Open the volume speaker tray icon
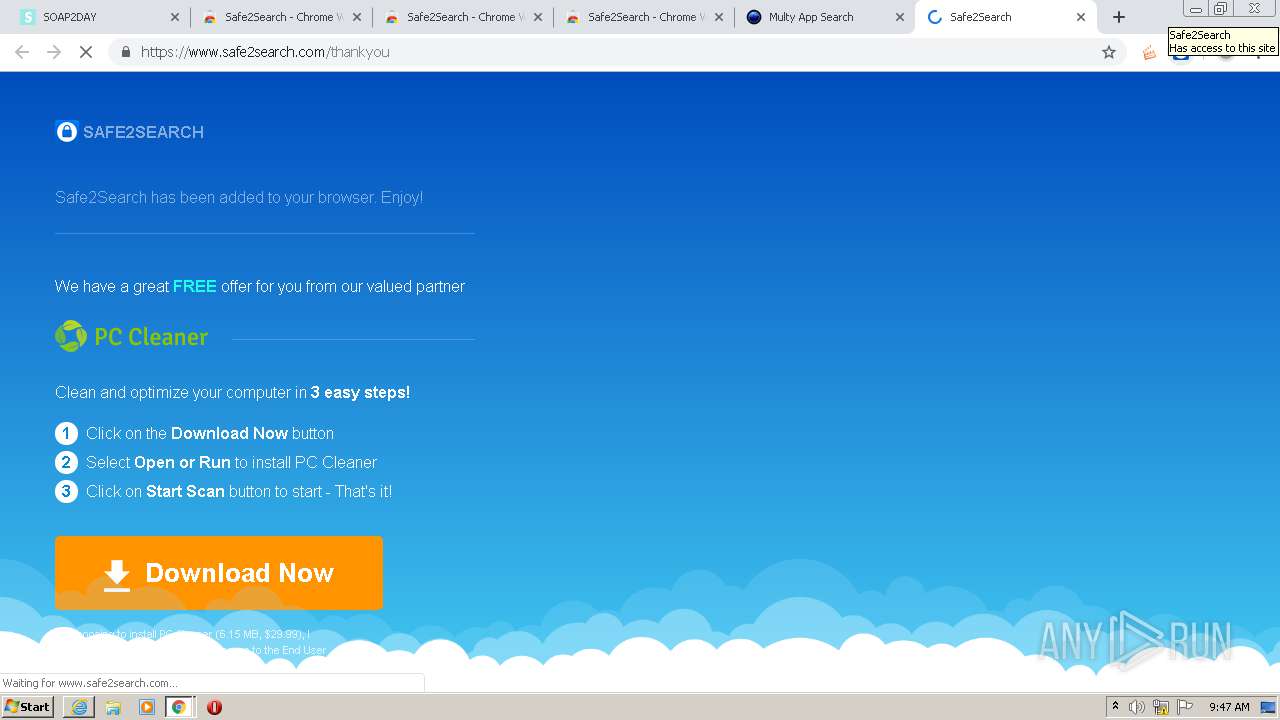Image resolution: width=1280 pixels, height=720 pixels. tap(1137, 707)
